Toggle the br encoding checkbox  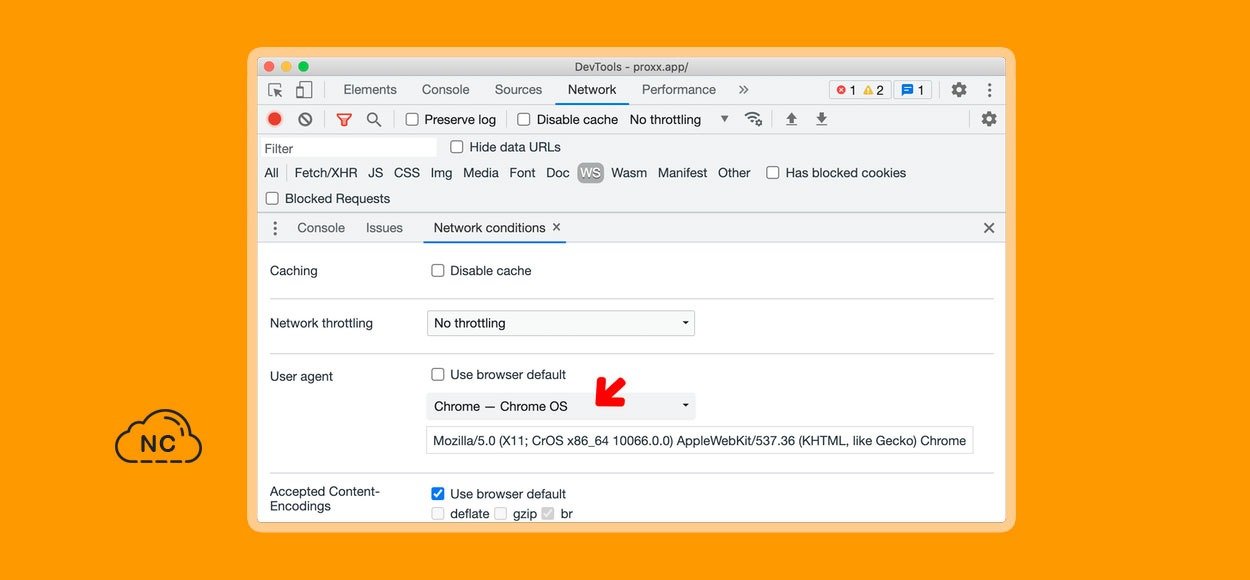click(548, 514)
